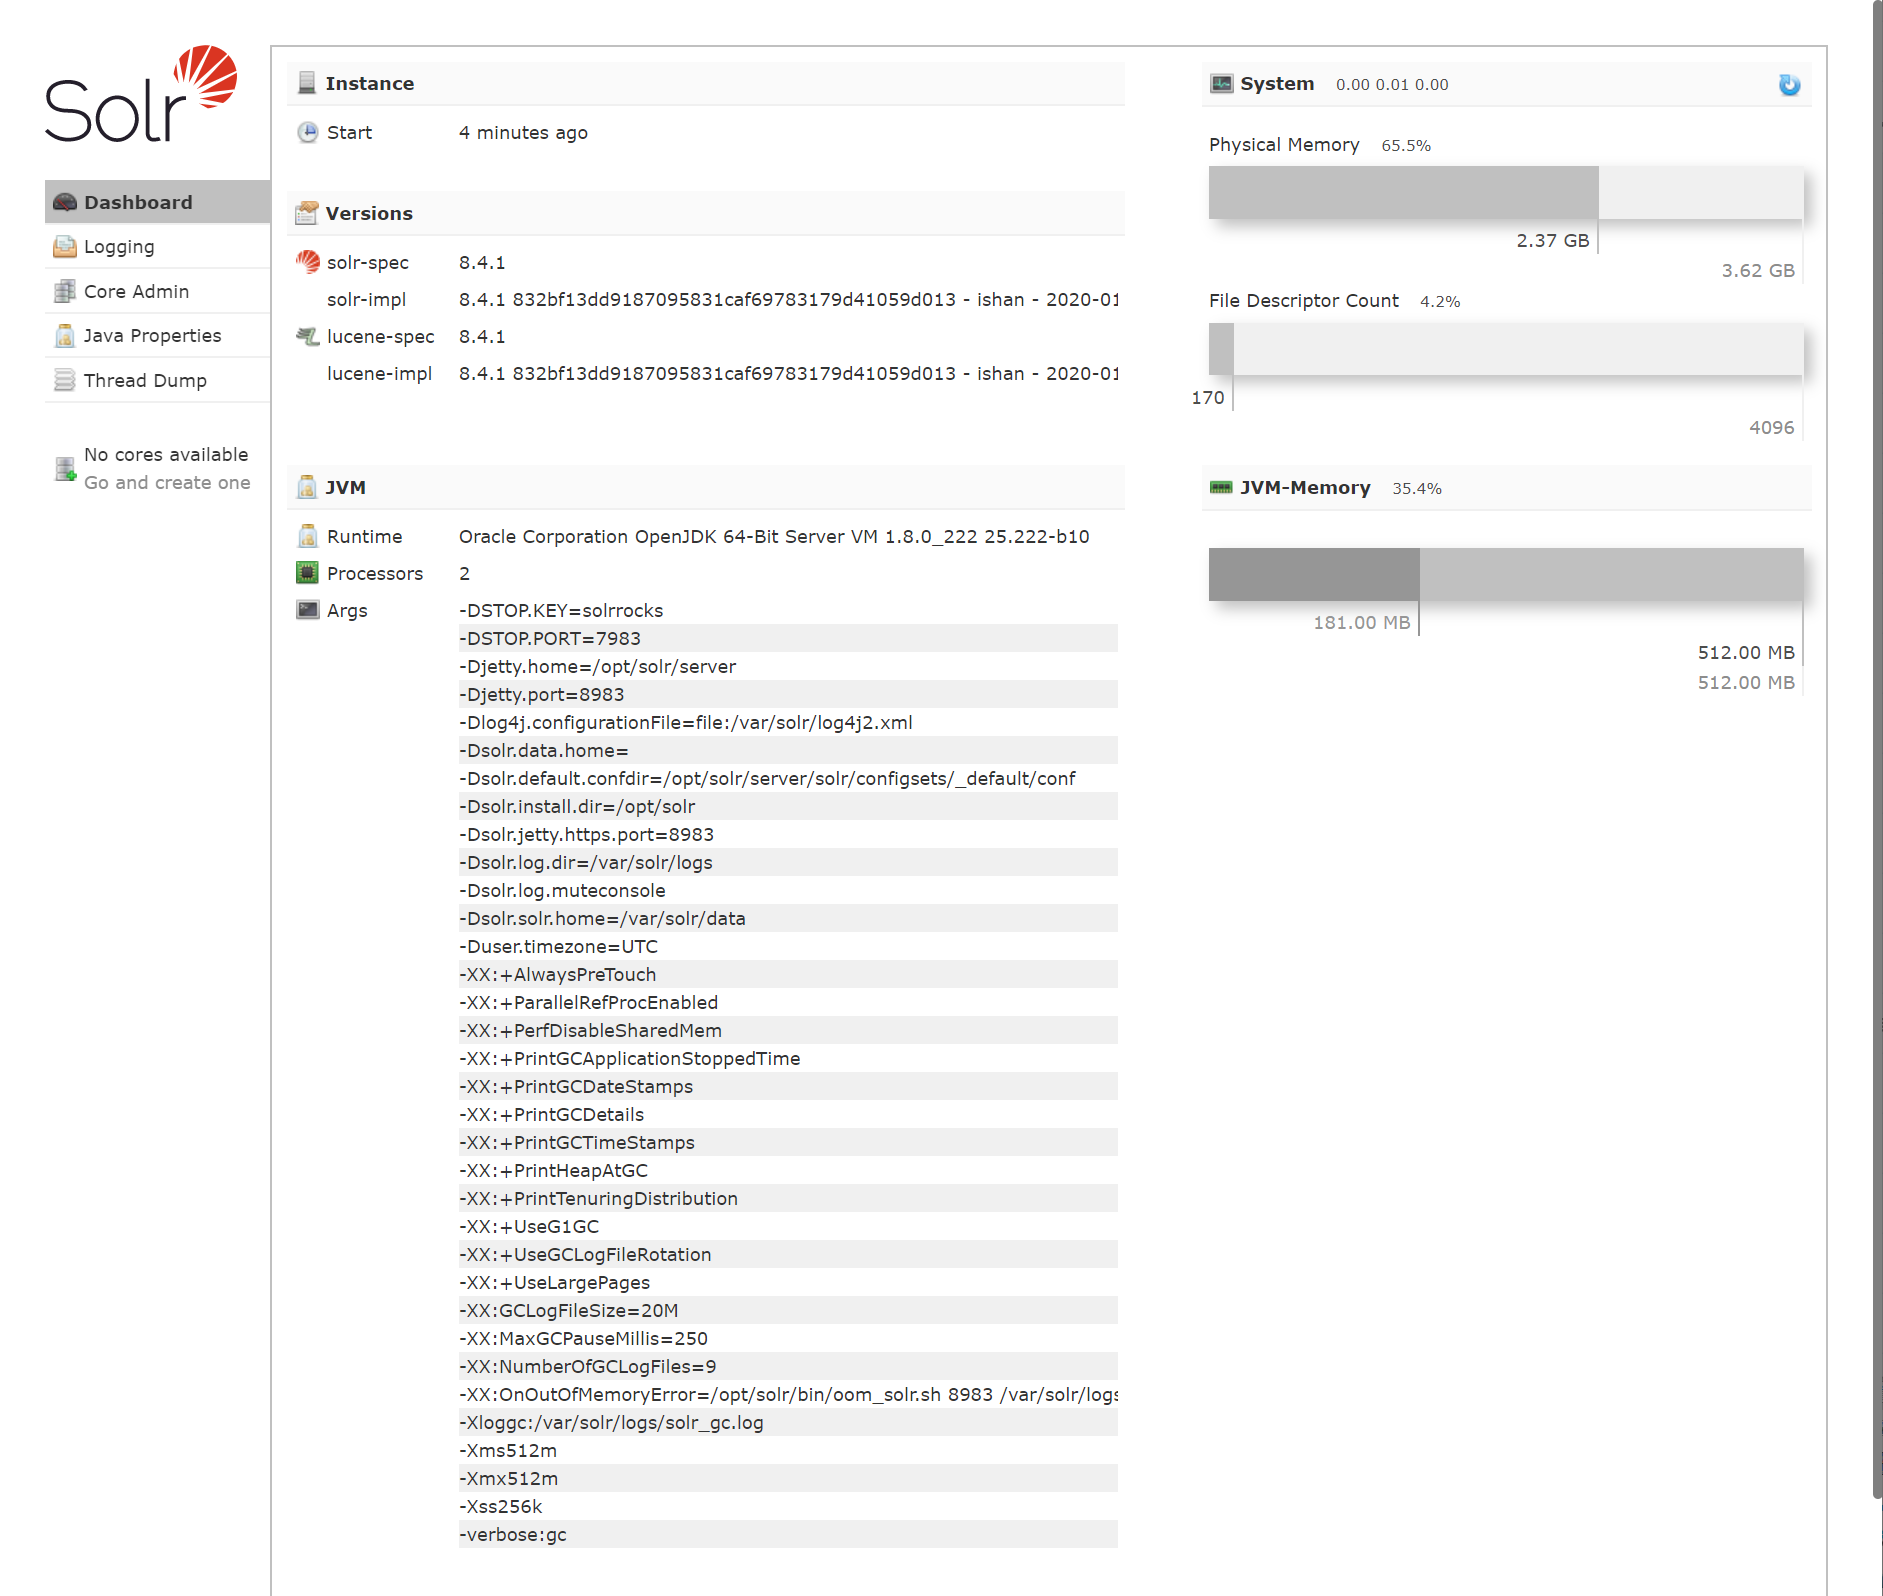The height and width of the screenshot is (1596, 1883).
Task: Click the Dashboard gauge icon
Action: 65,203
